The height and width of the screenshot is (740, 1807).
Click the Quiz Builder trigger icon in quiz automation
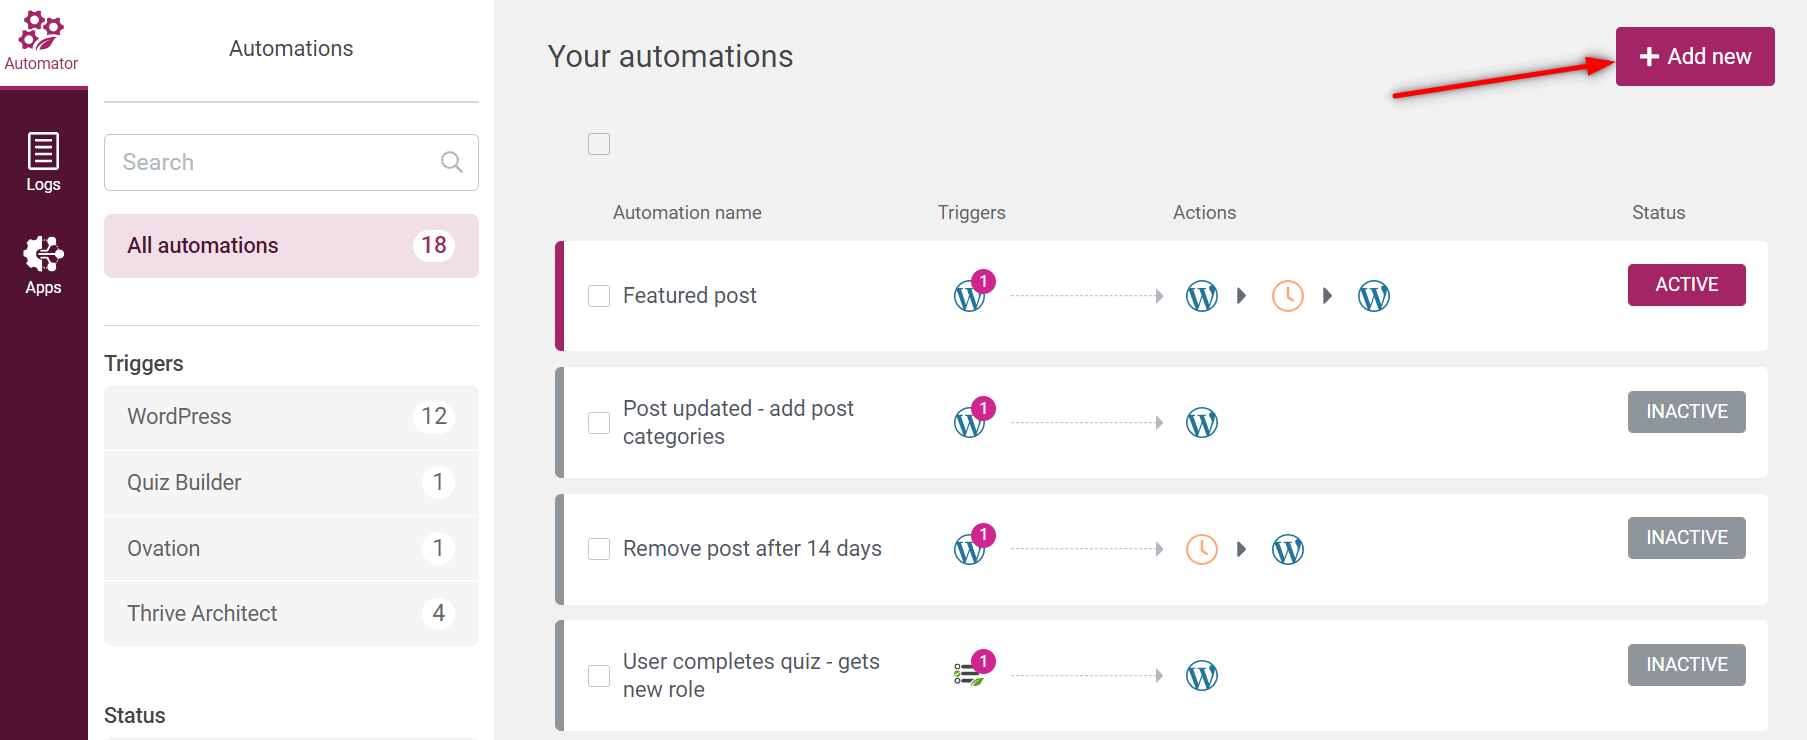[x=969, y=676]
